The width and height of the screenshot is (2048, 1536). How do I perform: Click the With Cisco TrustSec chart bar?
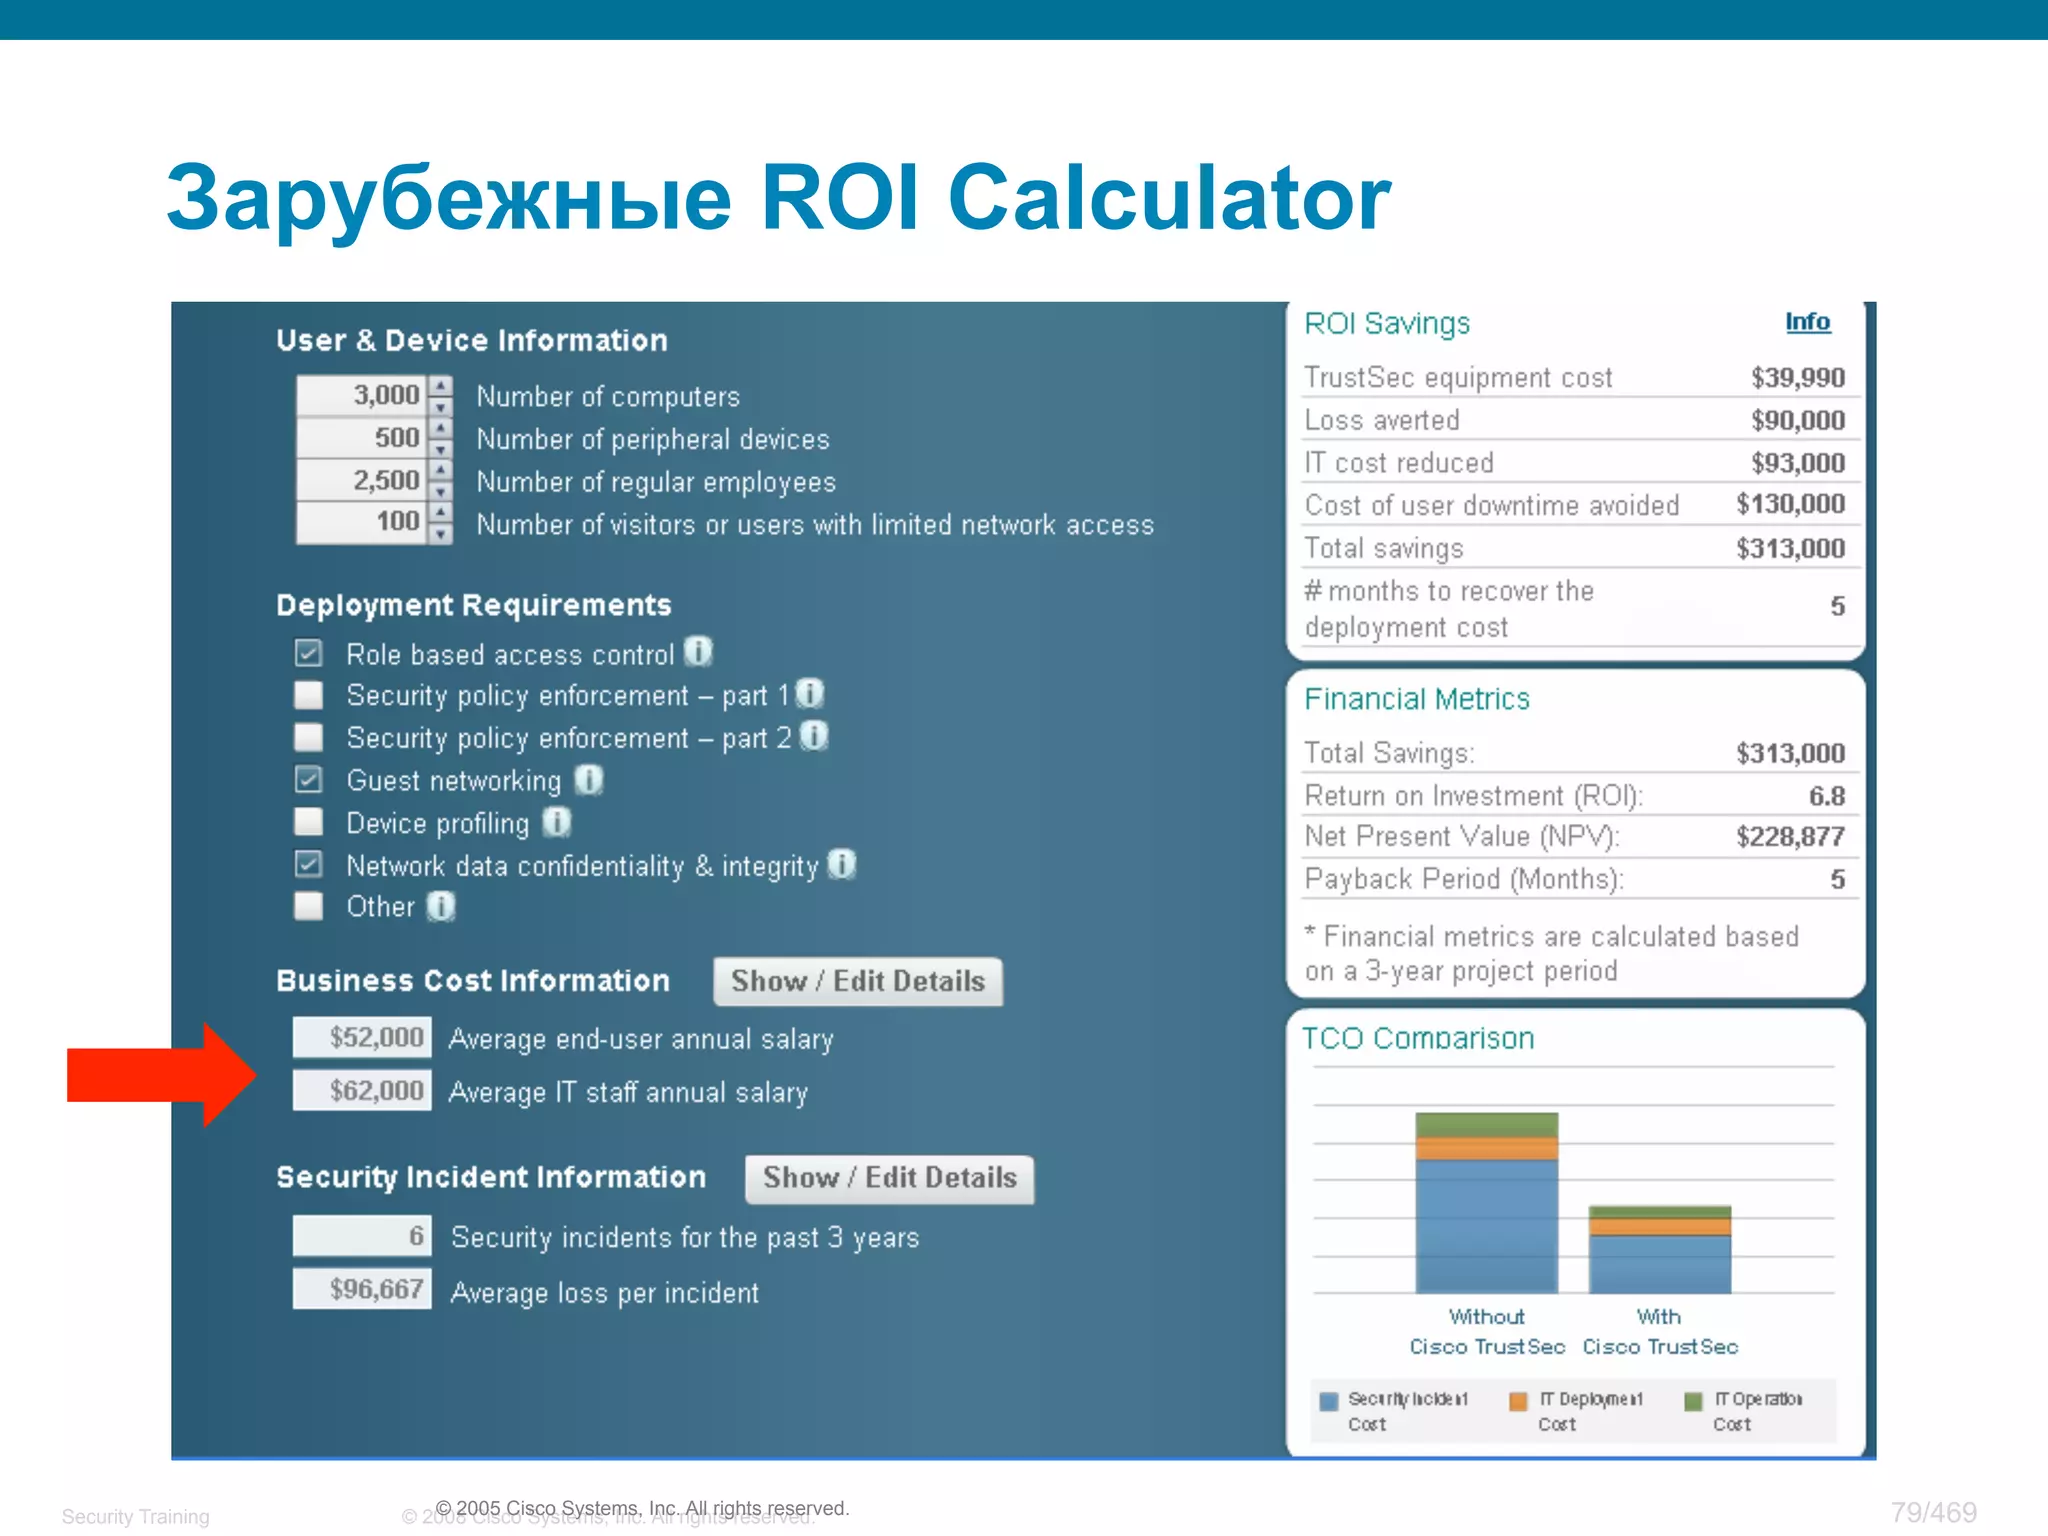(x=1660, y=1250)
